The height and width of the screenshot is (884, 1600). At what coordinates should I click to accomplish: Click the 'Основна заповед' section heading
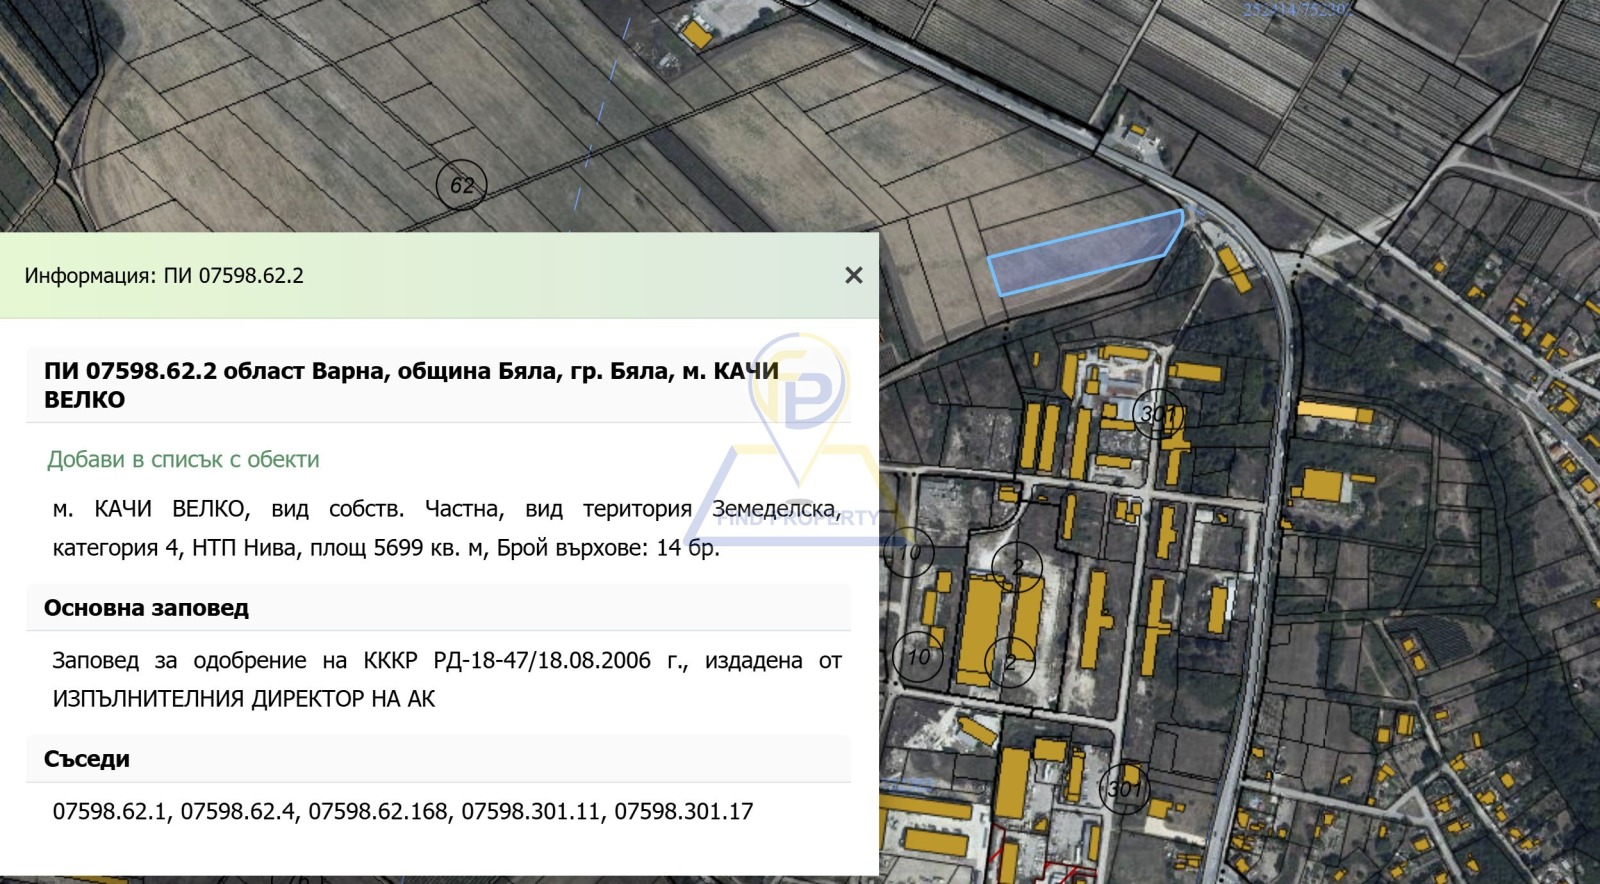146,608
